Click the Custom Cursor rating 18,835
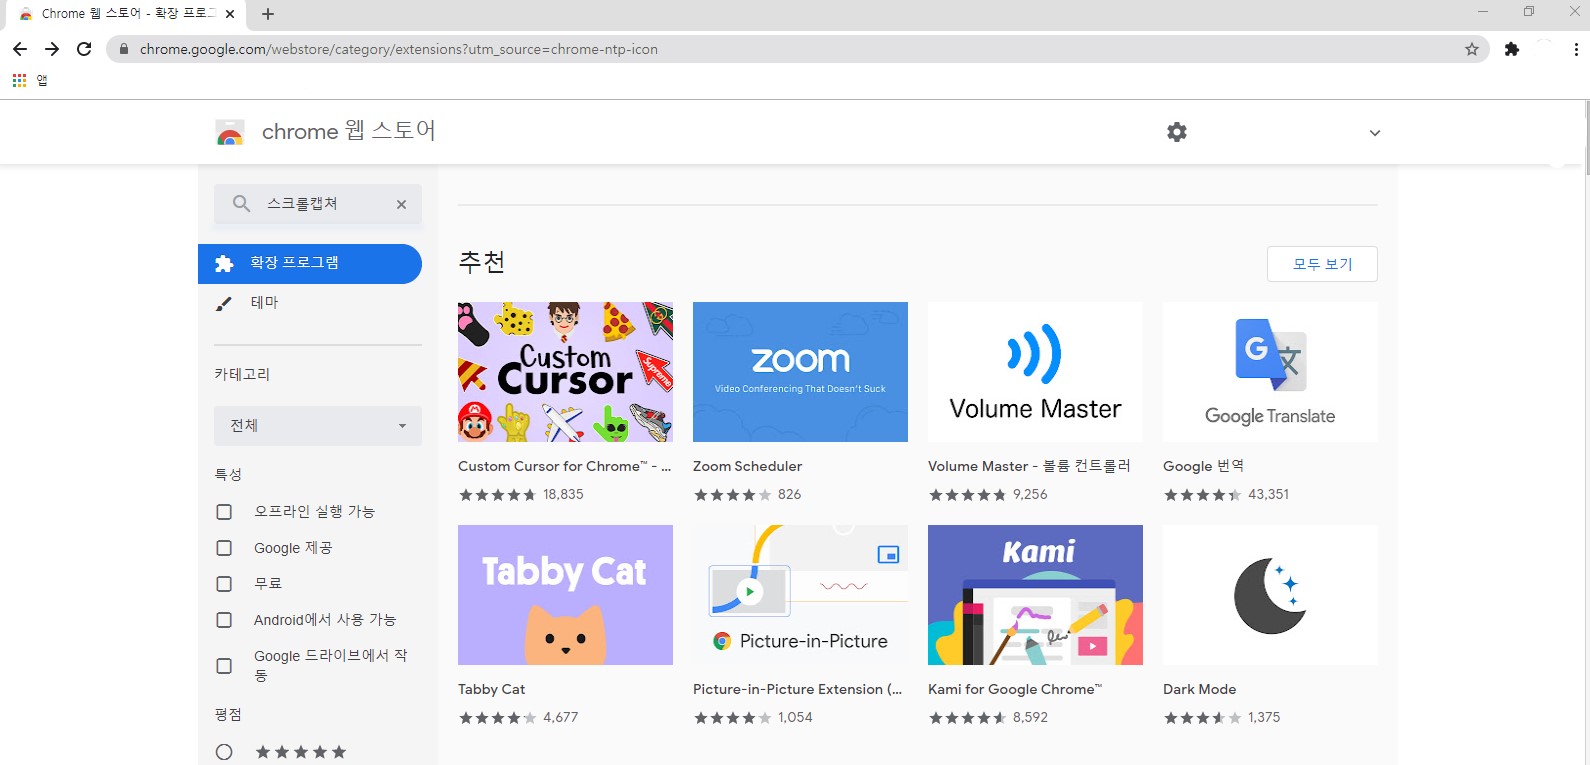This screenshot has height=765, width=1590. pos(563,494)
